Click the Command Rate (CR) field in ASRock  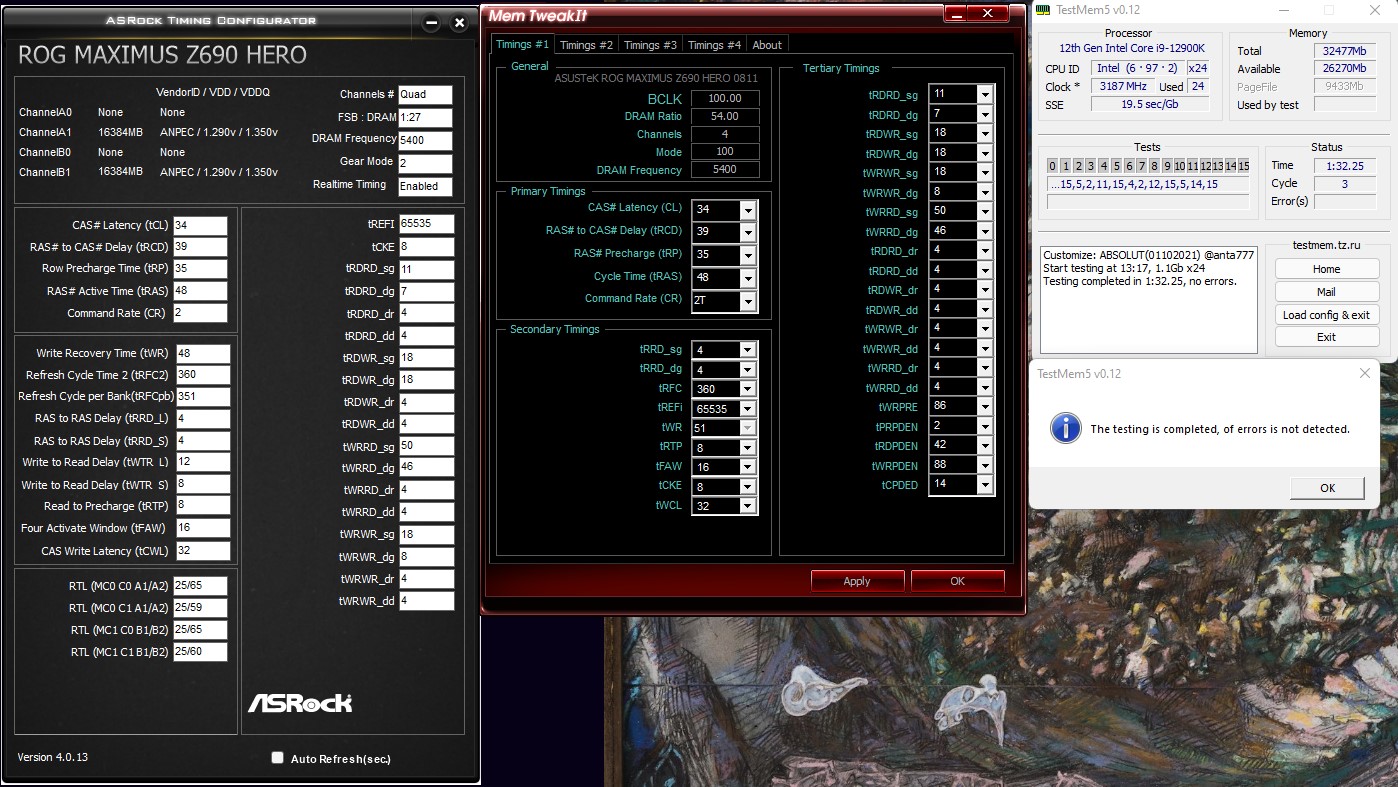[200, 313]
